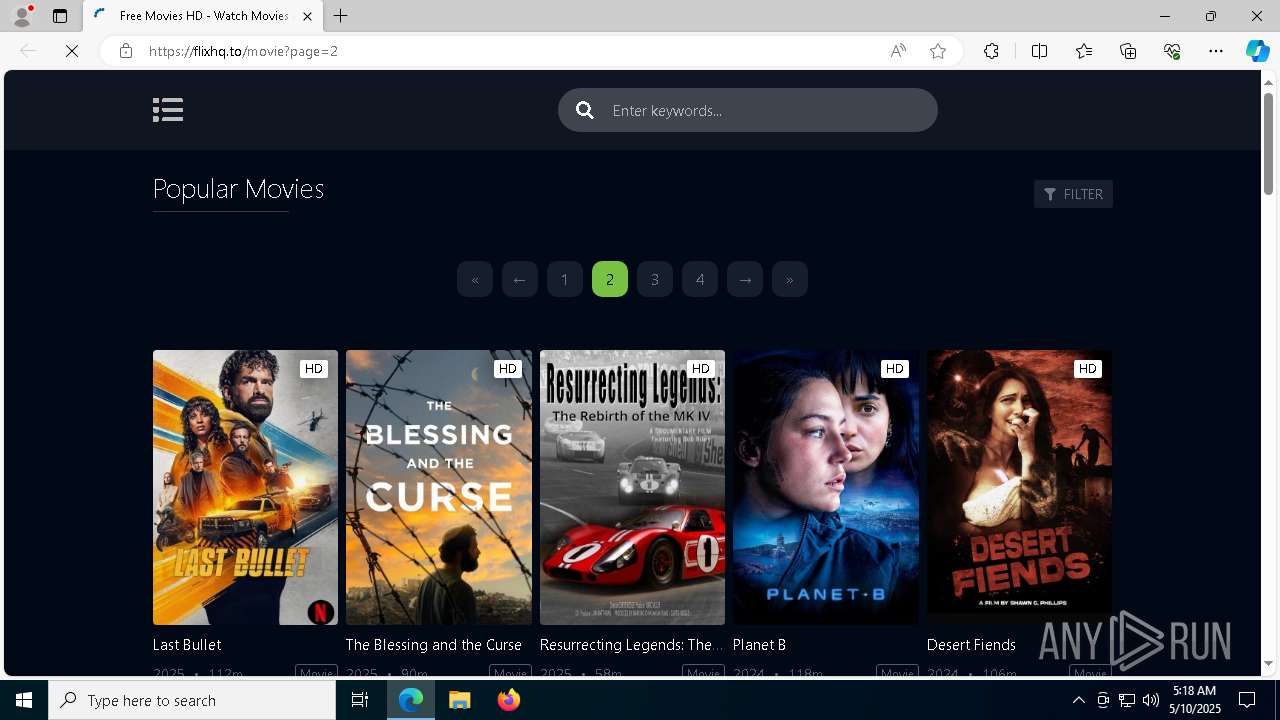Open the site hamburger menu icon
The height and width of the screenshot is (720, 1280).
tap(168, 110)
